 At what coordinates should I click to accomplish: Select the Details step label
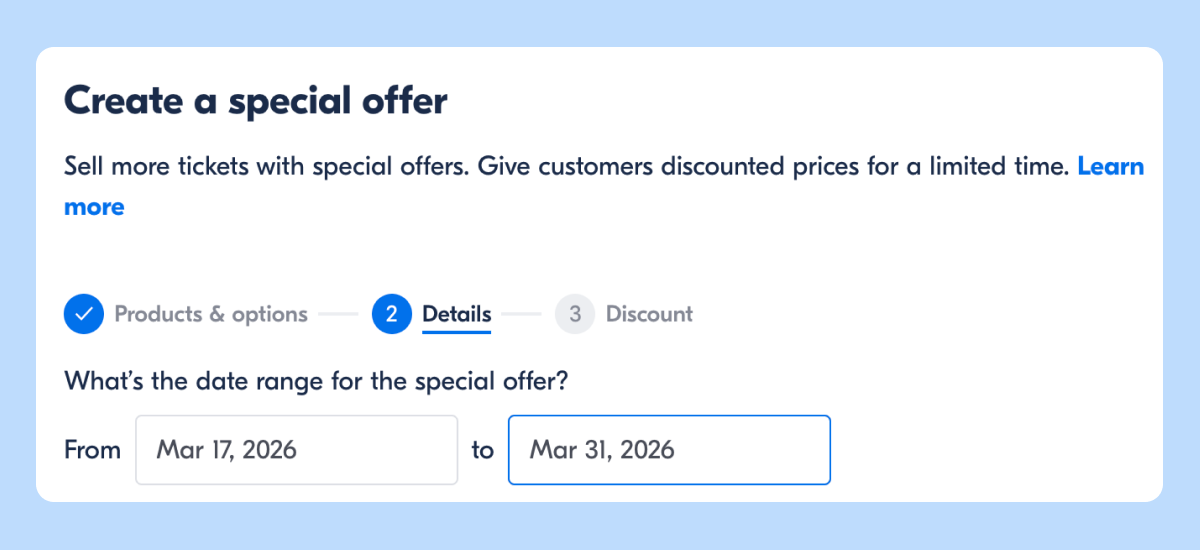tap(456, 314)
